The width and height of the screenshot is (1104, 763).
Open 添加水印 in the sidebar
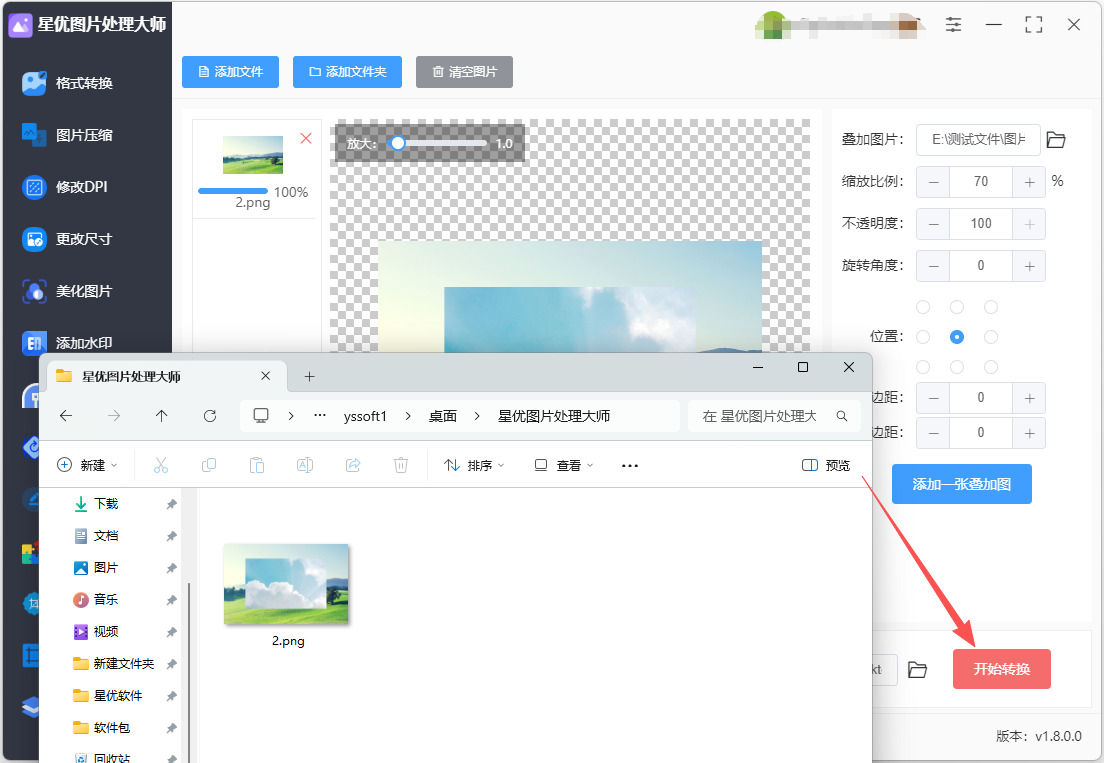pyautogui.click(x=68, y=343)
